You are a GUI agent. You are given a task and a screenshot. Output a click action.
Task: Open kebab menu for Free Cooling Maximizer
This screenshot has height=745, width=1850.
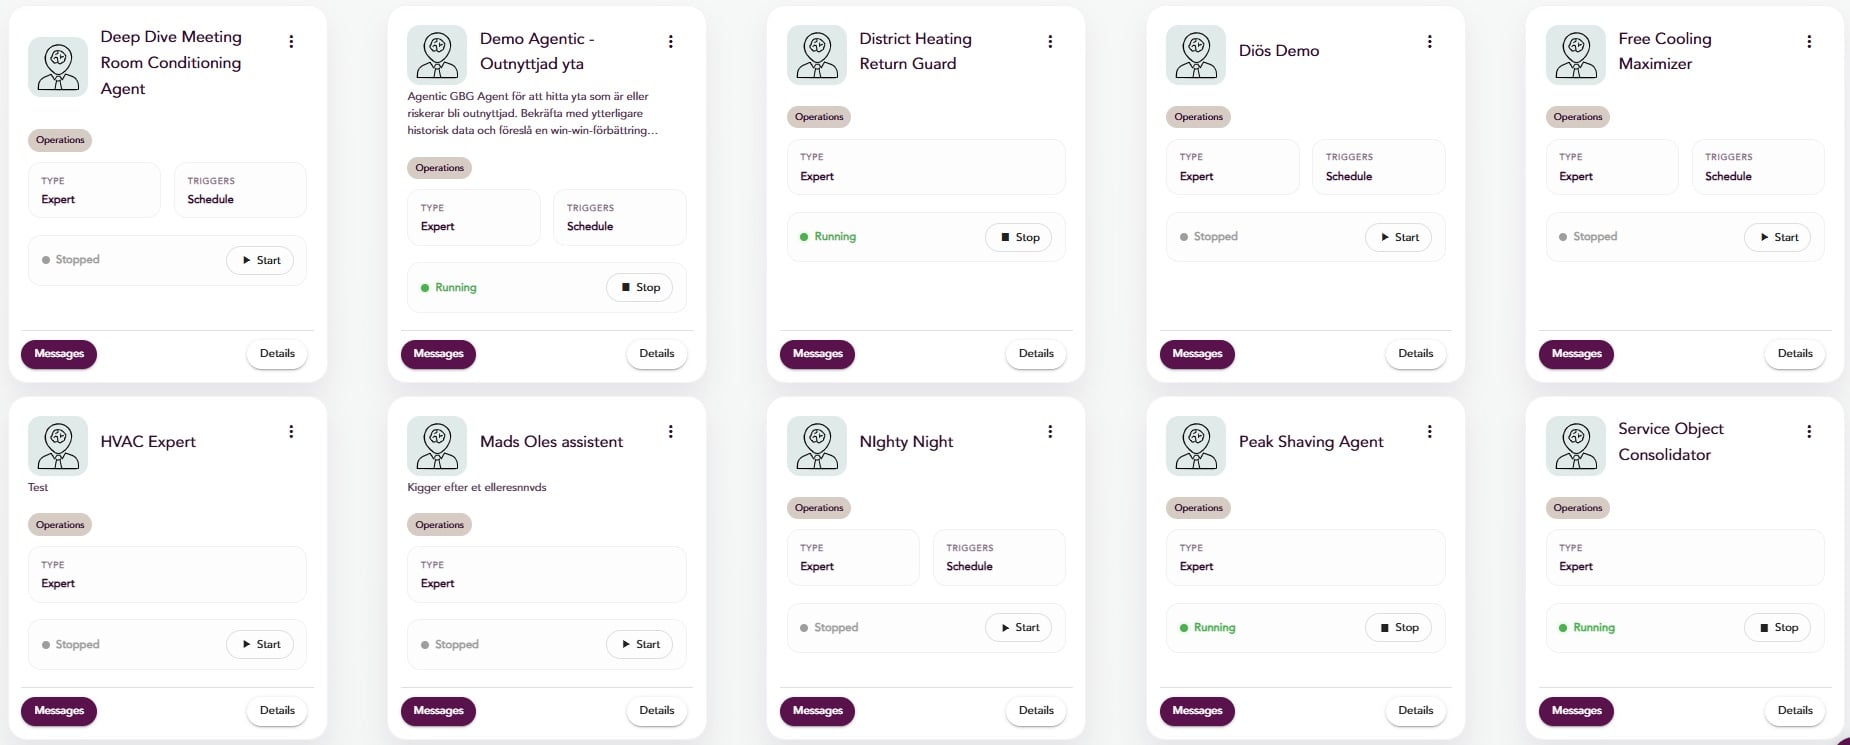click(1808, 42)
